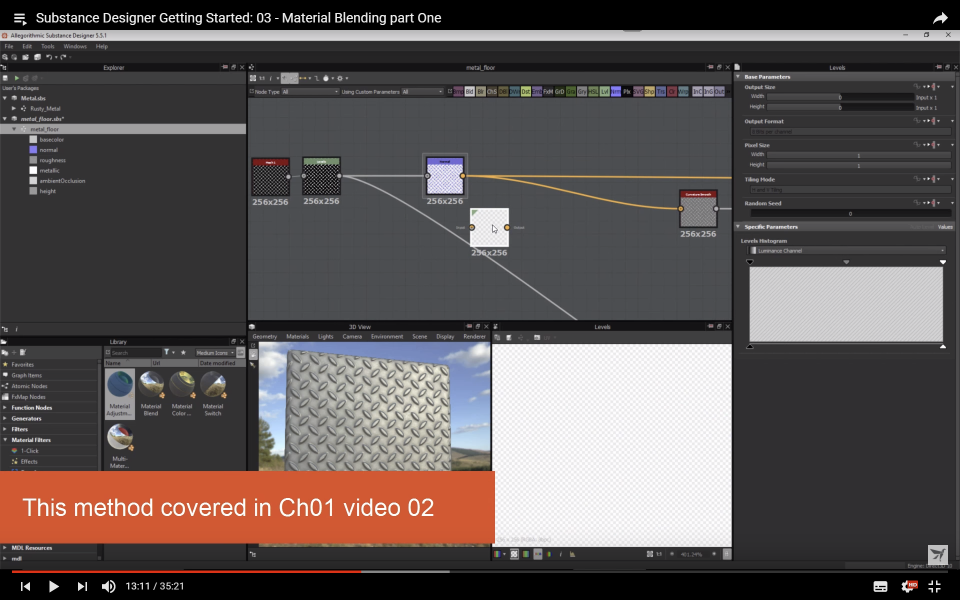Open the Using Custom Parameters dropdown

point(422,92)
